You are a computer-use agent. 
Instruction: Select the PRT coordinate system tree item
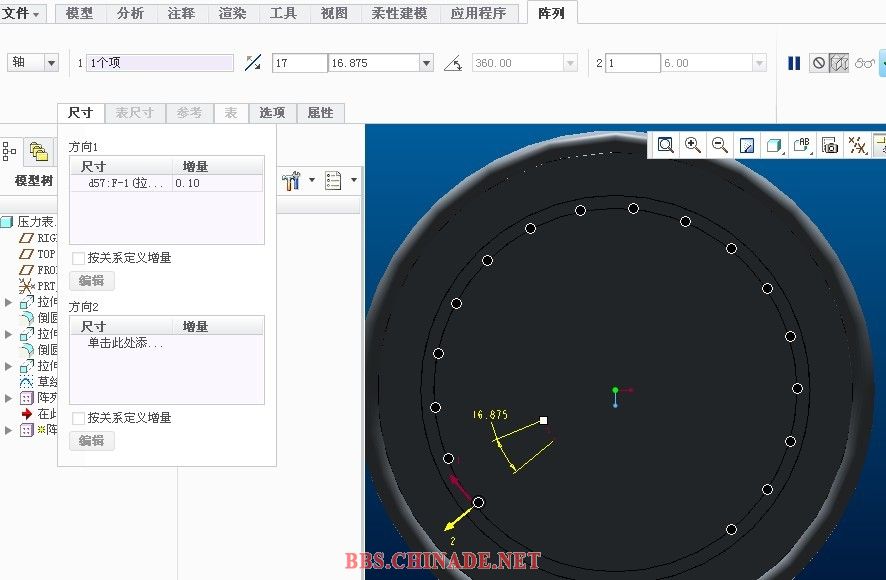(37, 286)
